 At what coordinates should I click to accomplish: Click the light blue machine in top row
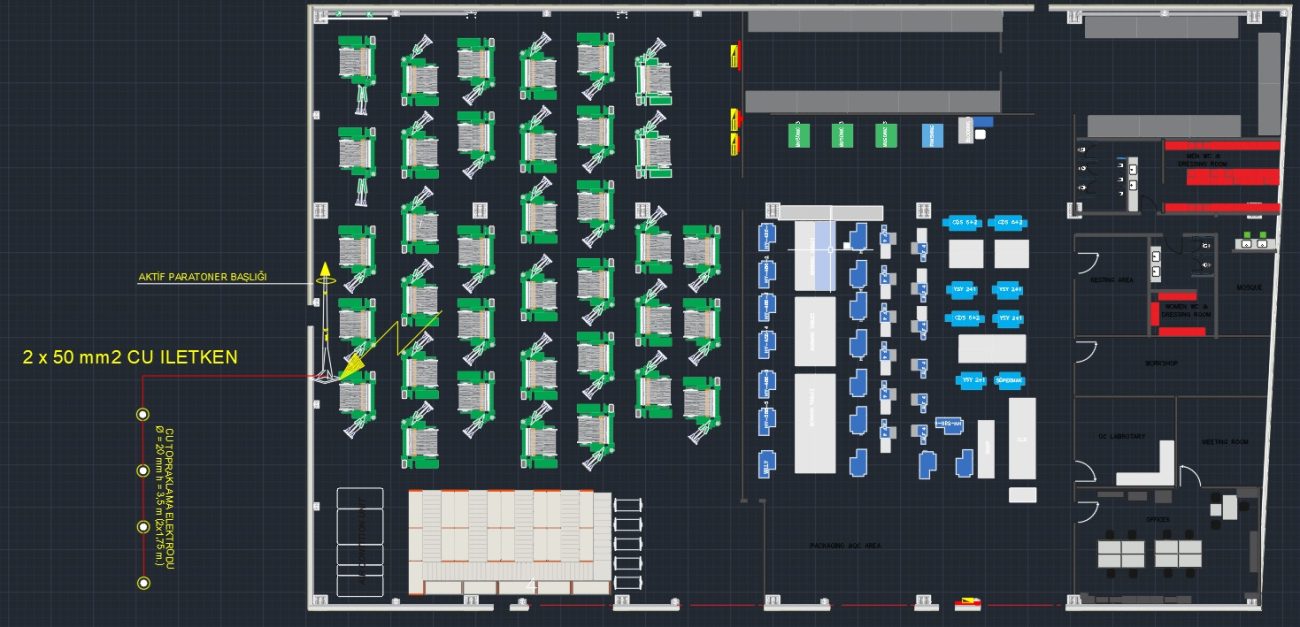(931, 134)
